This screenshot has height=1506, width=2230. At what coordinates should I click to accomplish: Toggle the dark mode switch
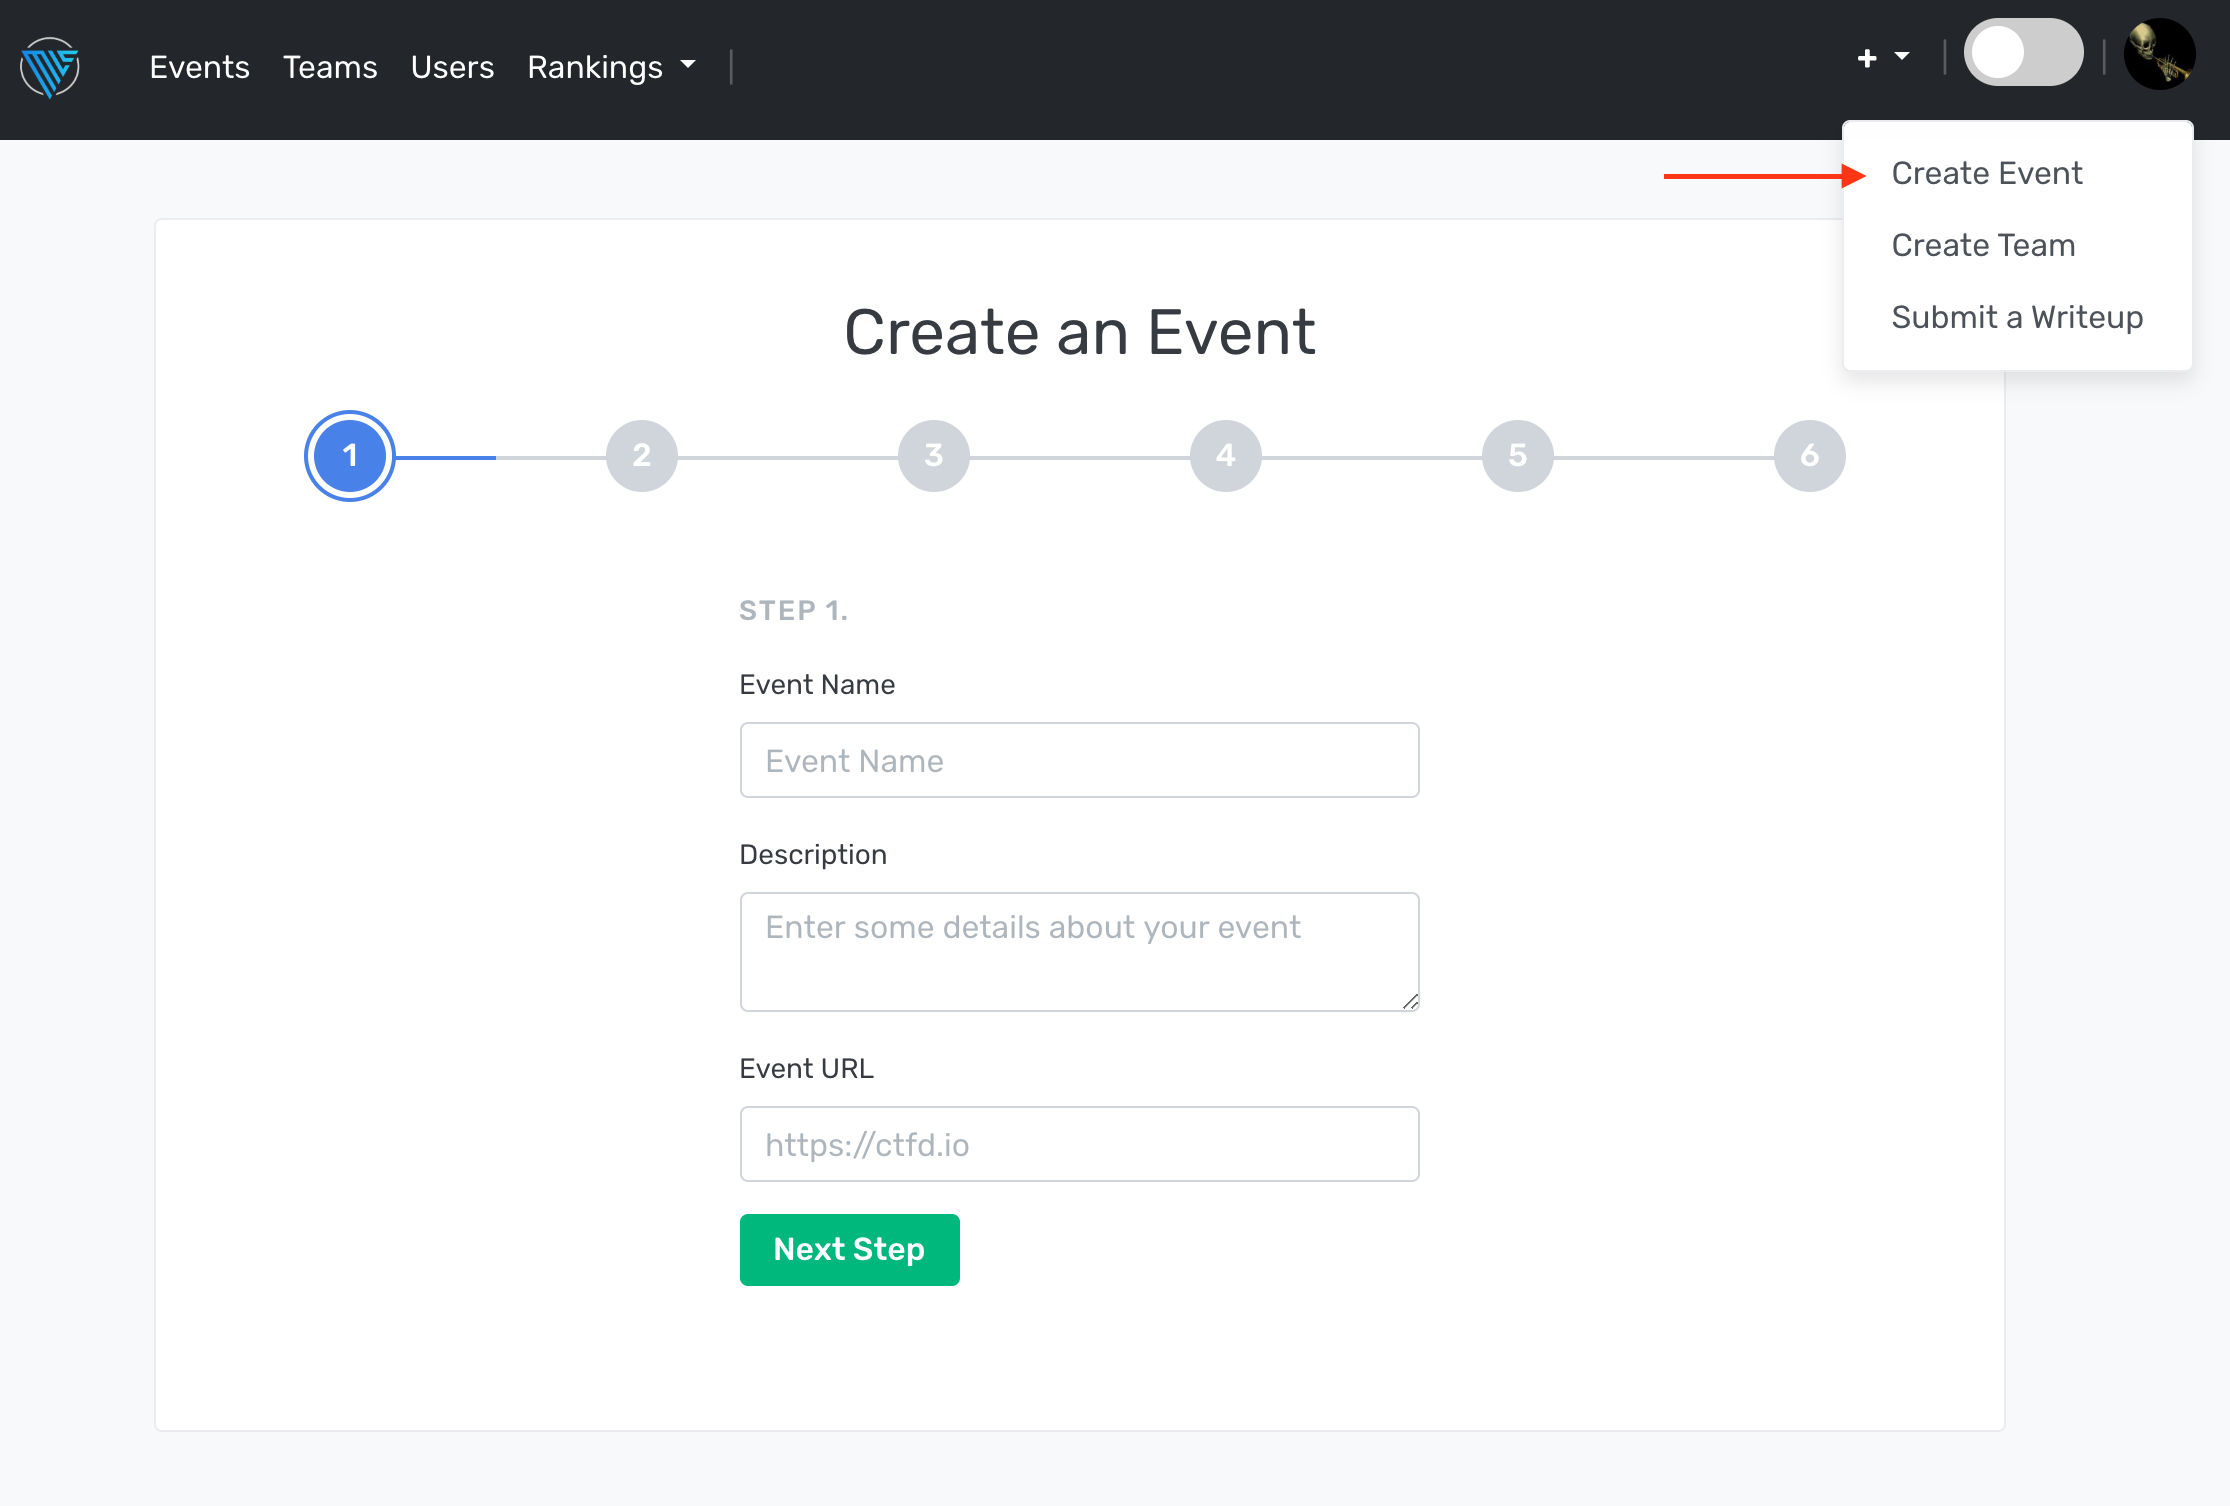2023,53
